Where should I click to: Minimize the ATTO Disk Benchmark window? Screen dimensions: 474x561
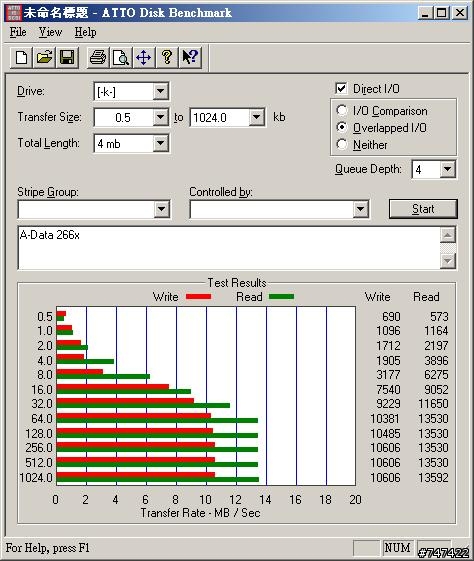(x=425, y=13)
